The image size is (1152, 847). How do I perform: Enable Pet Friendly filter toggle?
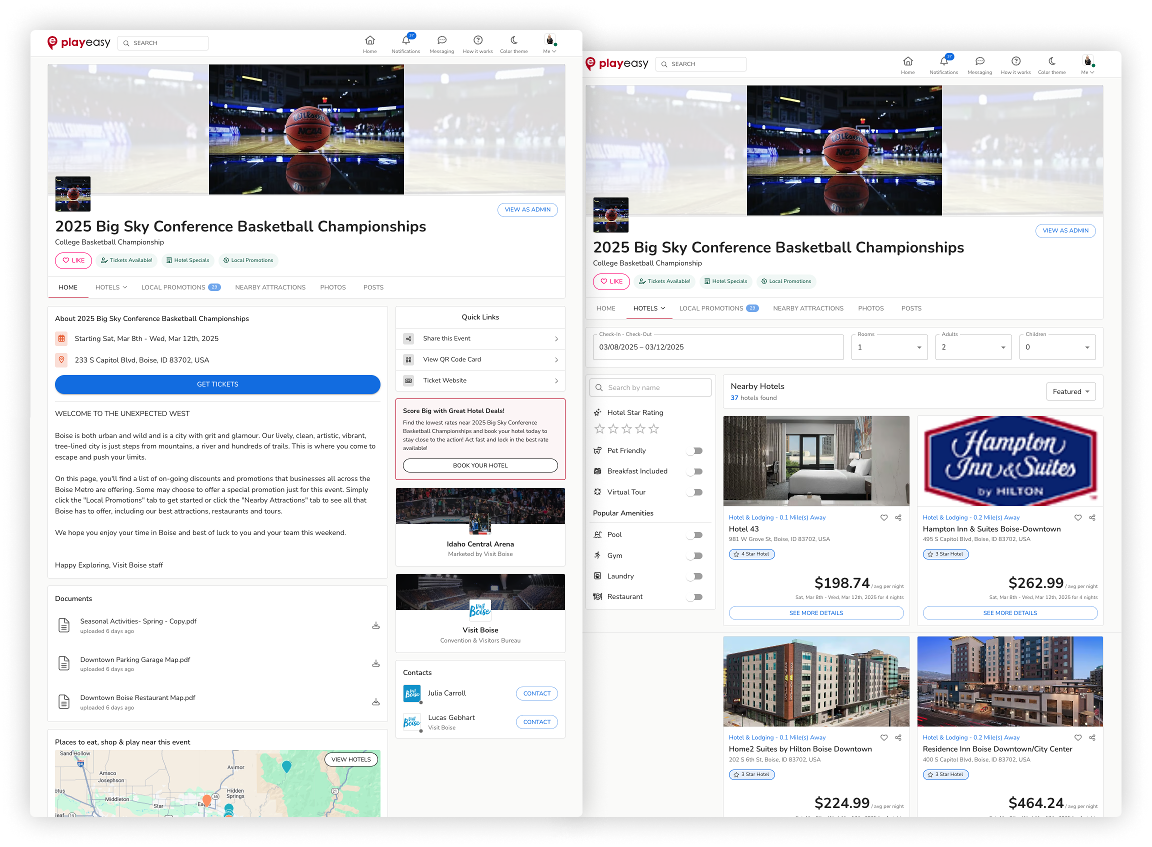(x=696, y=451)
